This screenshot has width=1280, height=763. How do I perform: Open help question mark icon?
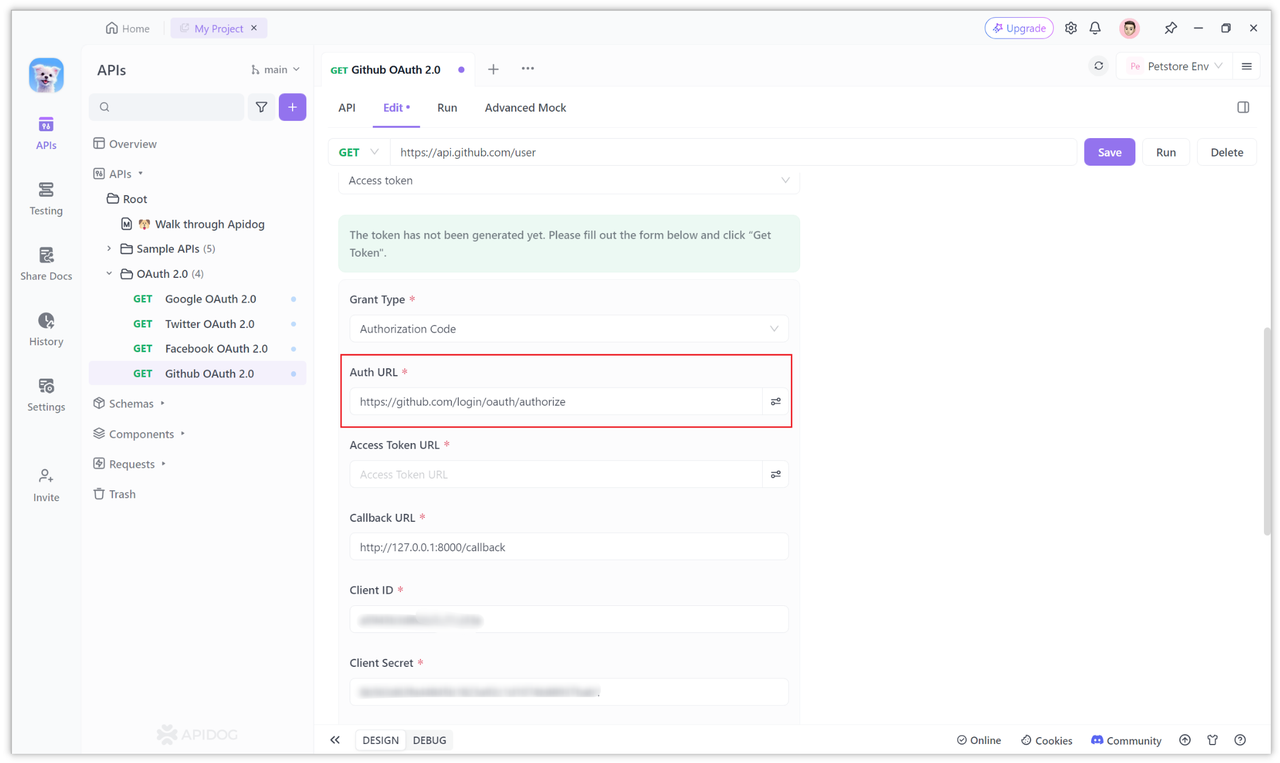click(1240, 740)
